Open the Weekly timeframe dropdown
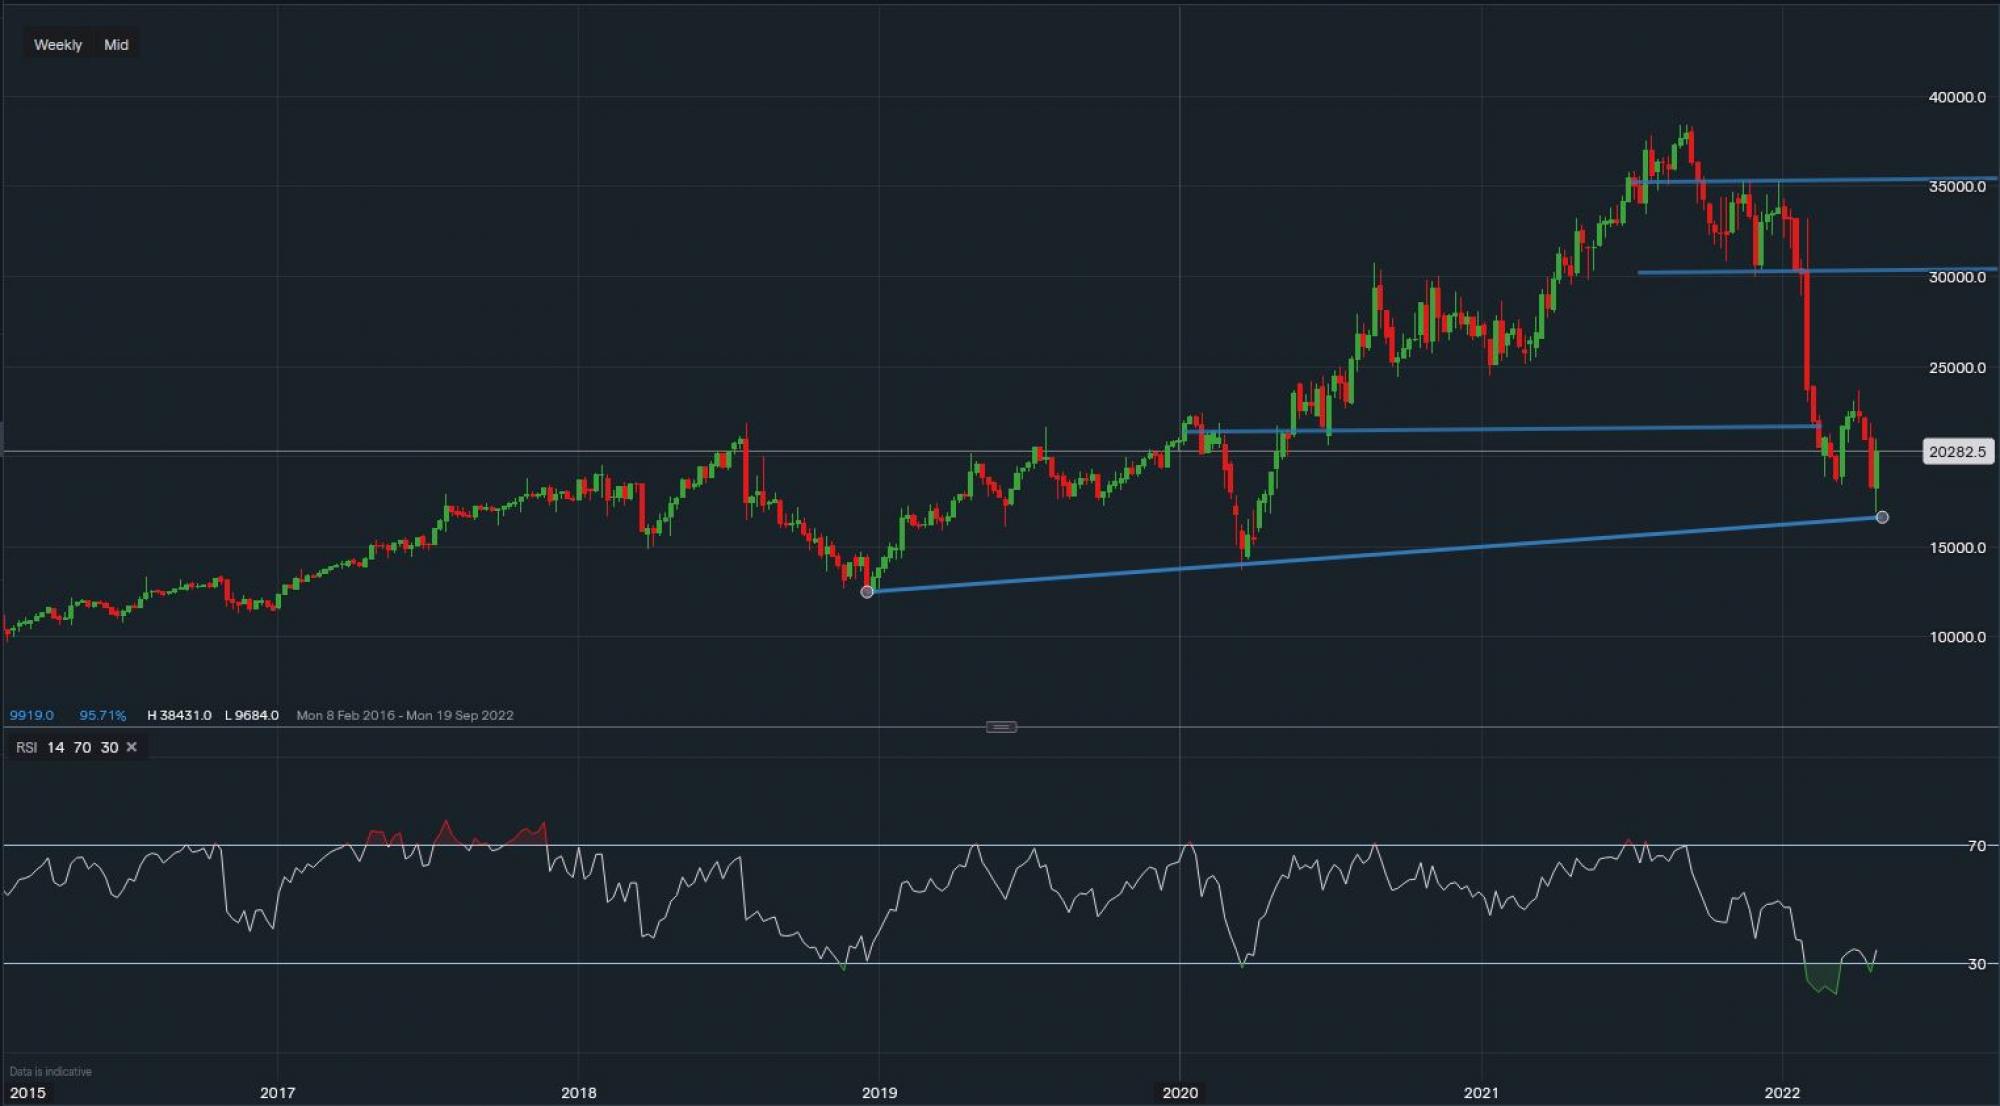Screen dimensions: 2000x1106 [x=57, y=44]
